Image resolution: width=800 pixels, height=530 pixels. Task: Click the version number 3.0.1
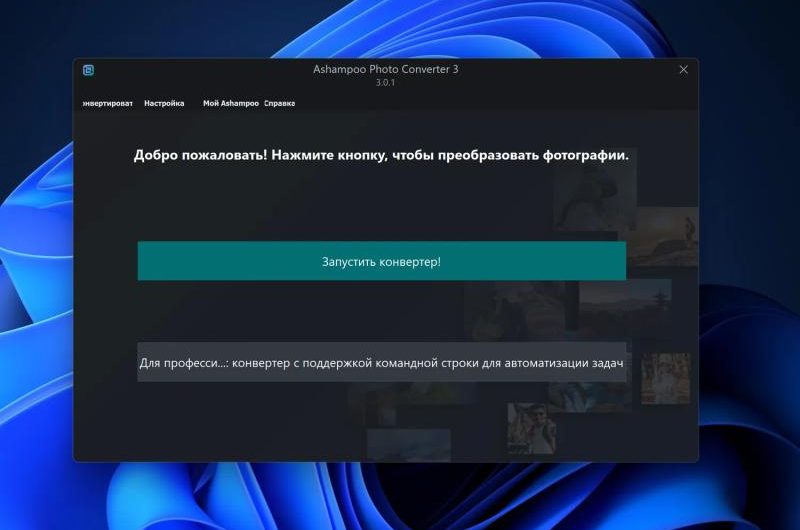click(x=385, y=83)
